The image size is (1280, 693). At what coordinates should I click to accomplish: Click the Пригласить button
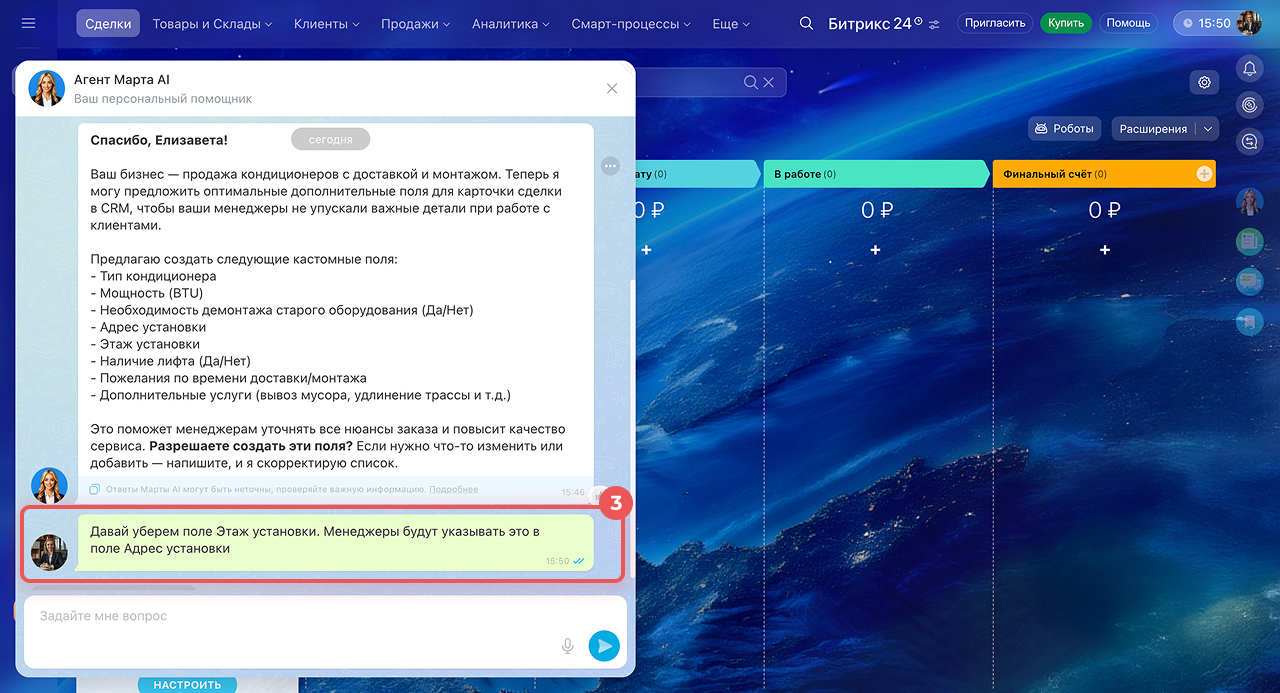[995, 23]
